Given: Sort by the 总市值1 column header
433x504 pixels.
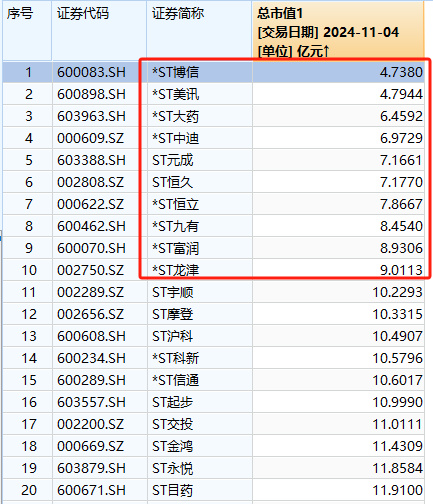Looking at the screenshot, I should pos(338,31).
